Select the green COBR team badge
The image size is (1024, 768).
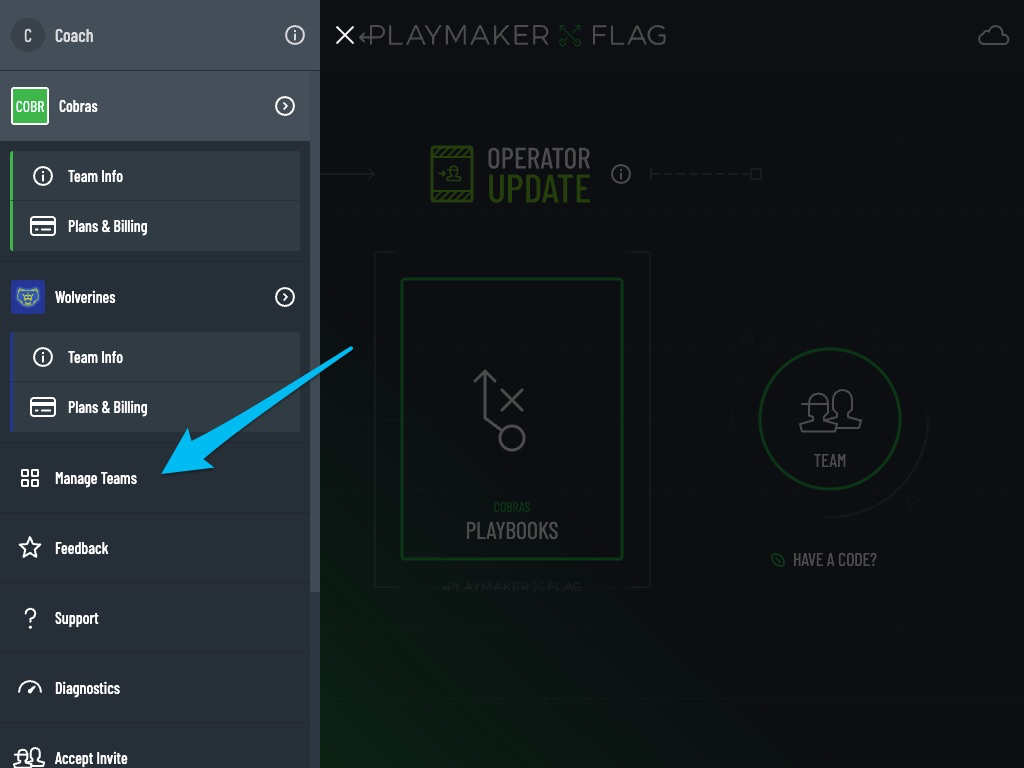click(x=30, y=106)
